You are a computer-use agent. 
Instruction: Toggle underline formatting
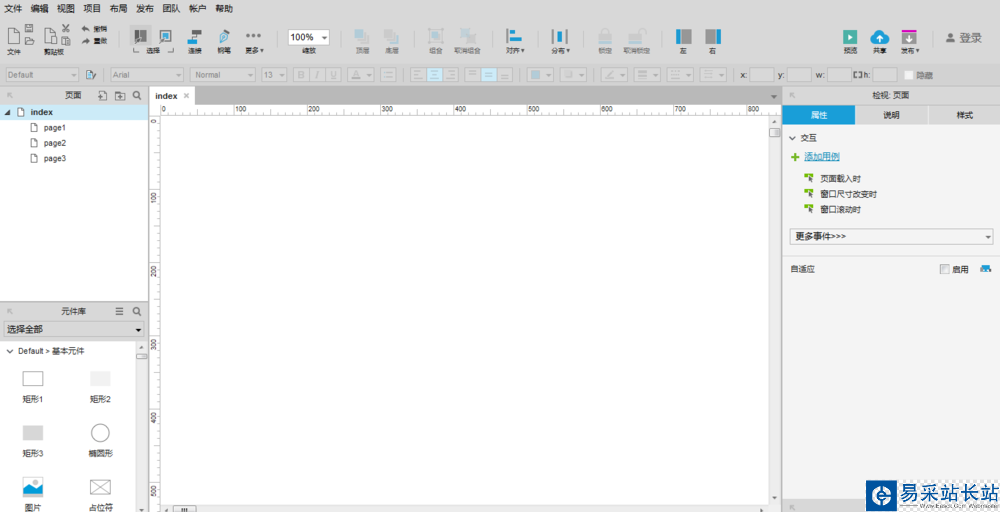(332, 75)
